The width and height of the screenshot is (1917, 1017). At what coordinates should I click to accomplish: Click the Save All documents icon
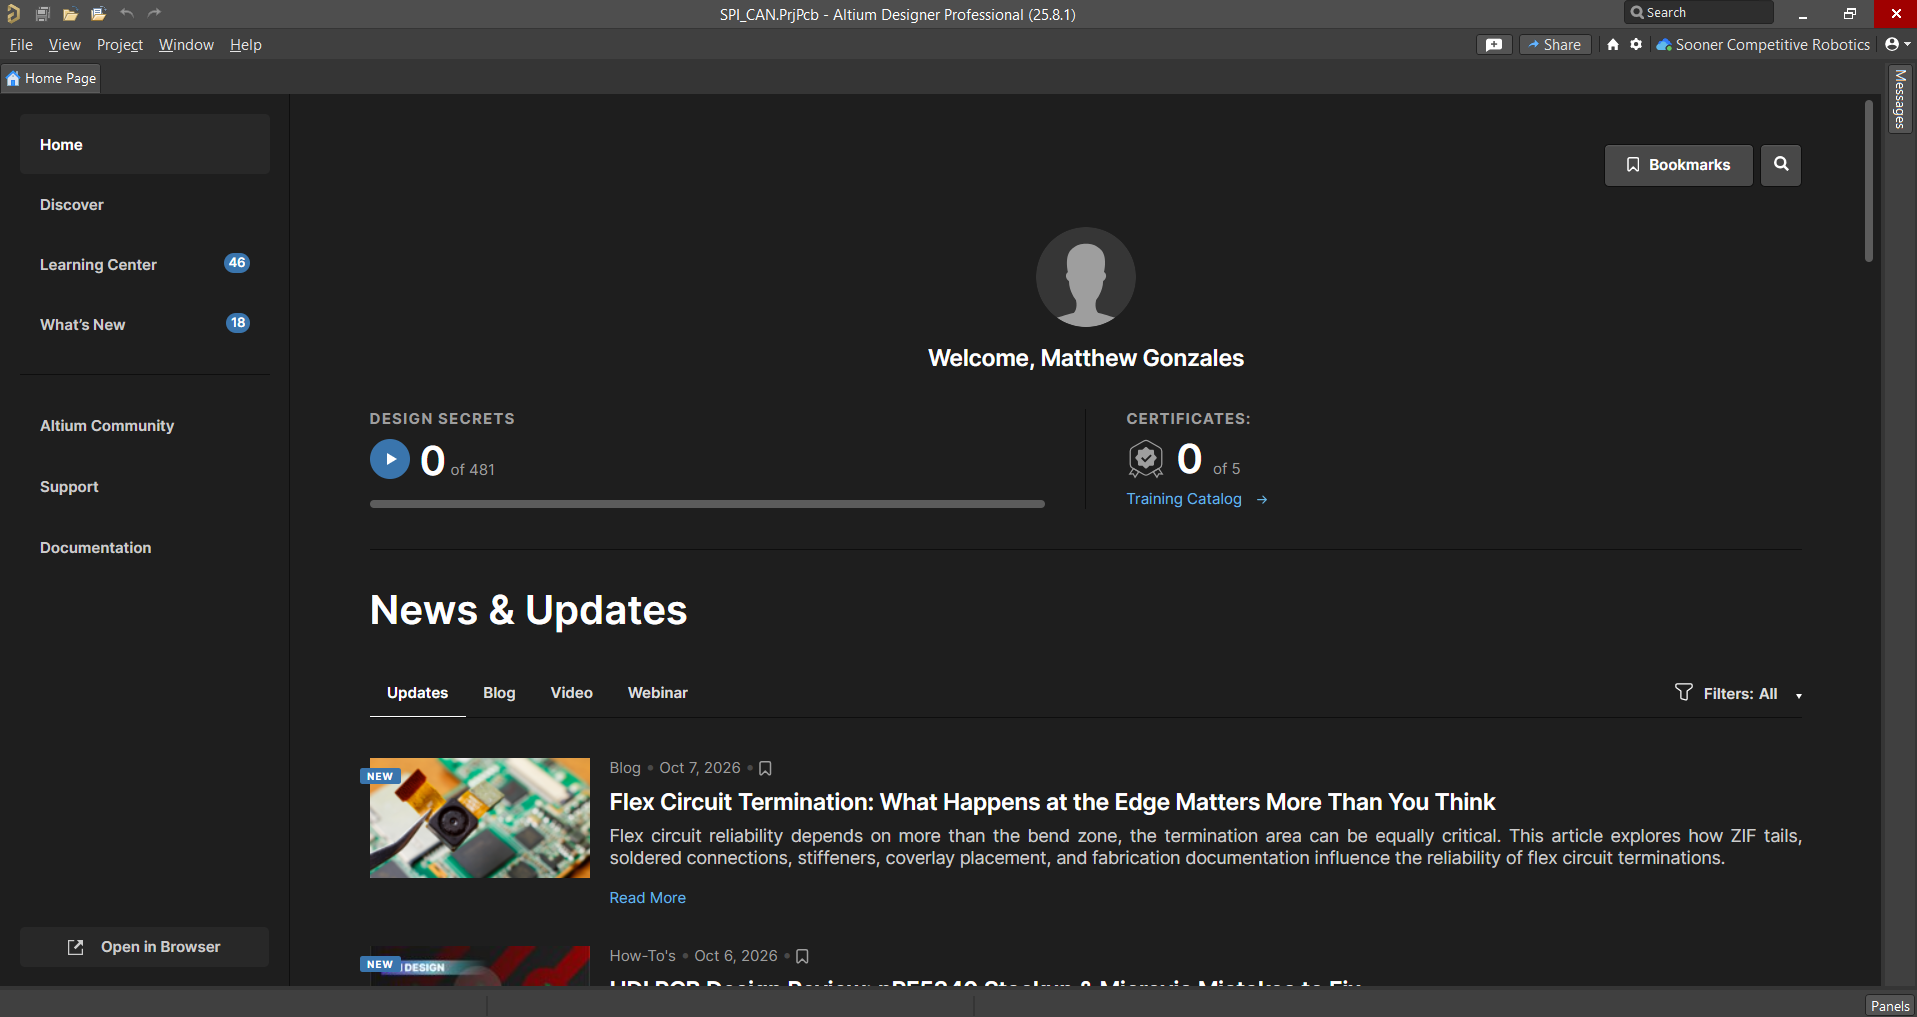tap(43, 14)
